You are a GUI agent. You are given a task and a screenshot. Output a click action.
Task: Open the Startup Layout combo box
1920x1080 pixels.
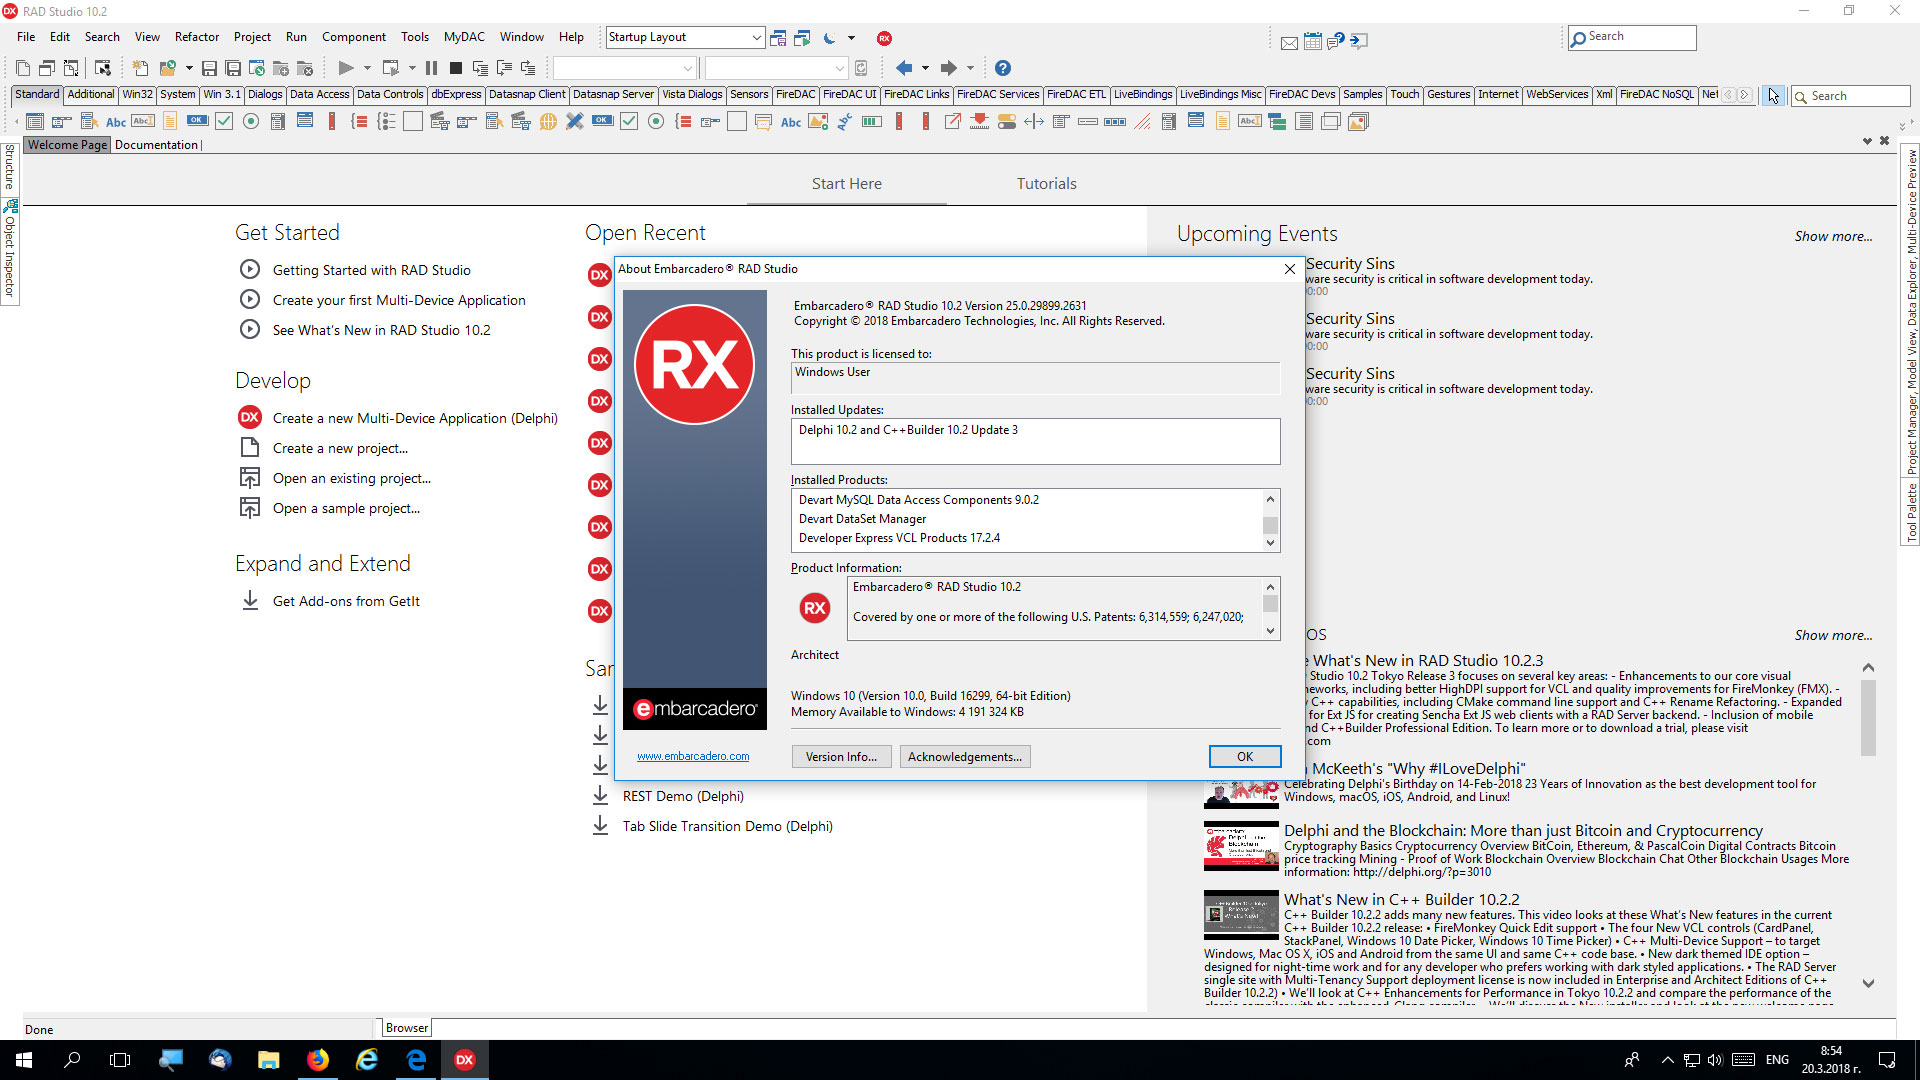pyautogui.click(x=685, y=37)
